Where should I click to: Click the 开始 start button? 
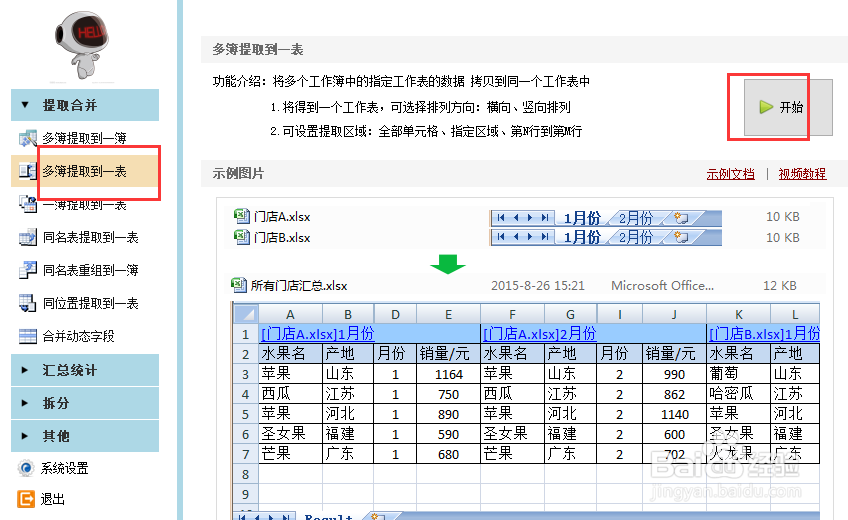click(x=788, y=107)
